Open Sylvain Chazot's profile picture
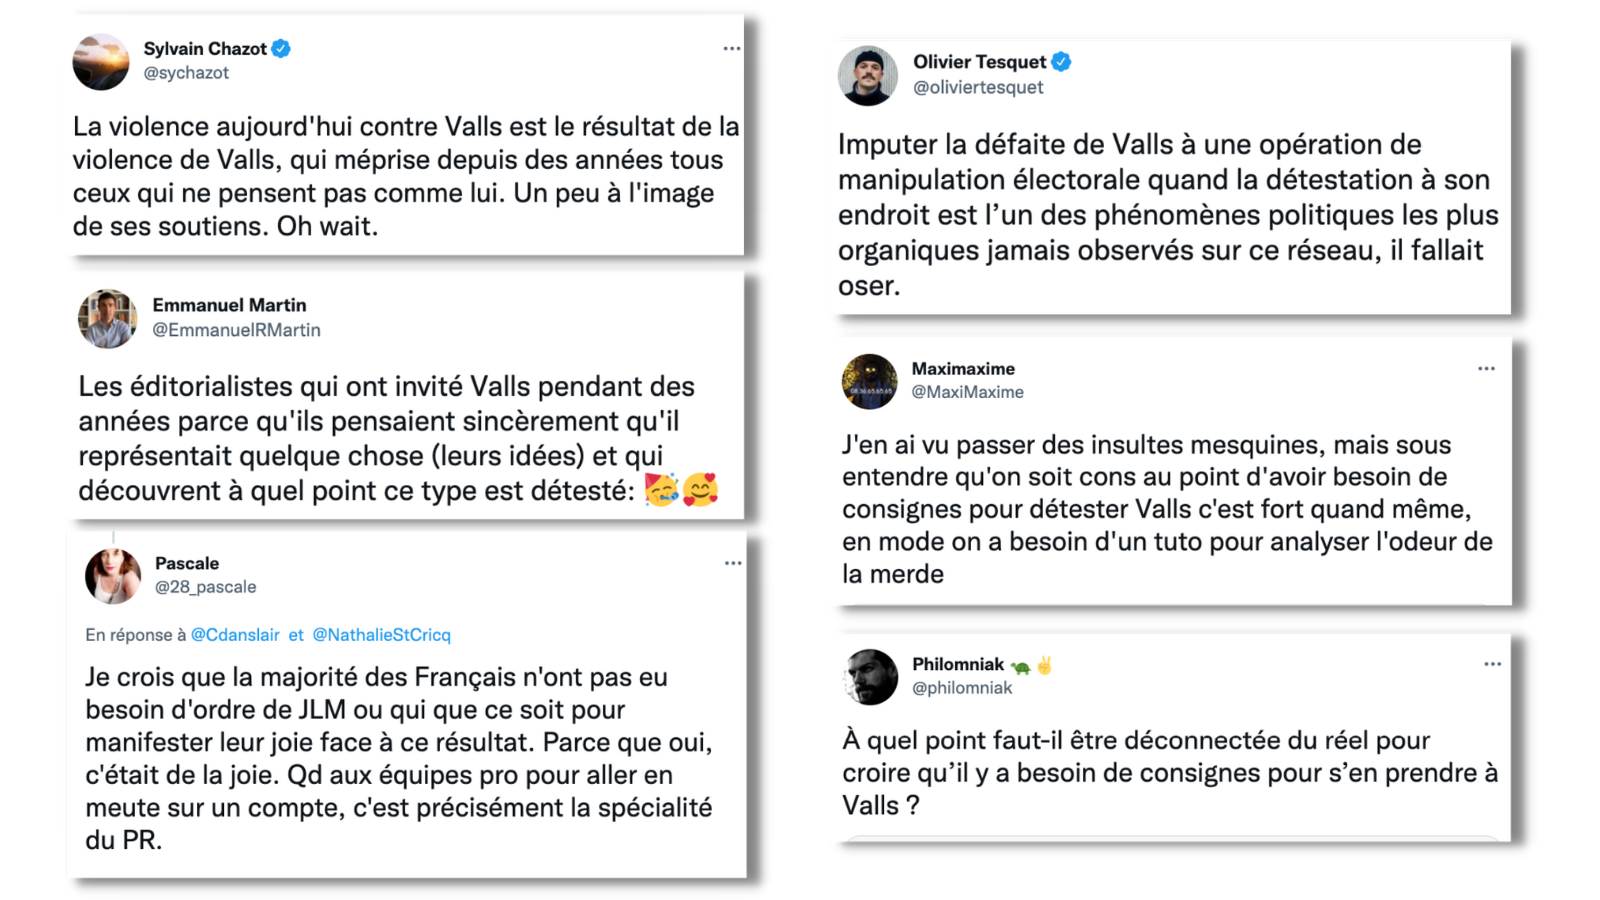 click(101, 62)
